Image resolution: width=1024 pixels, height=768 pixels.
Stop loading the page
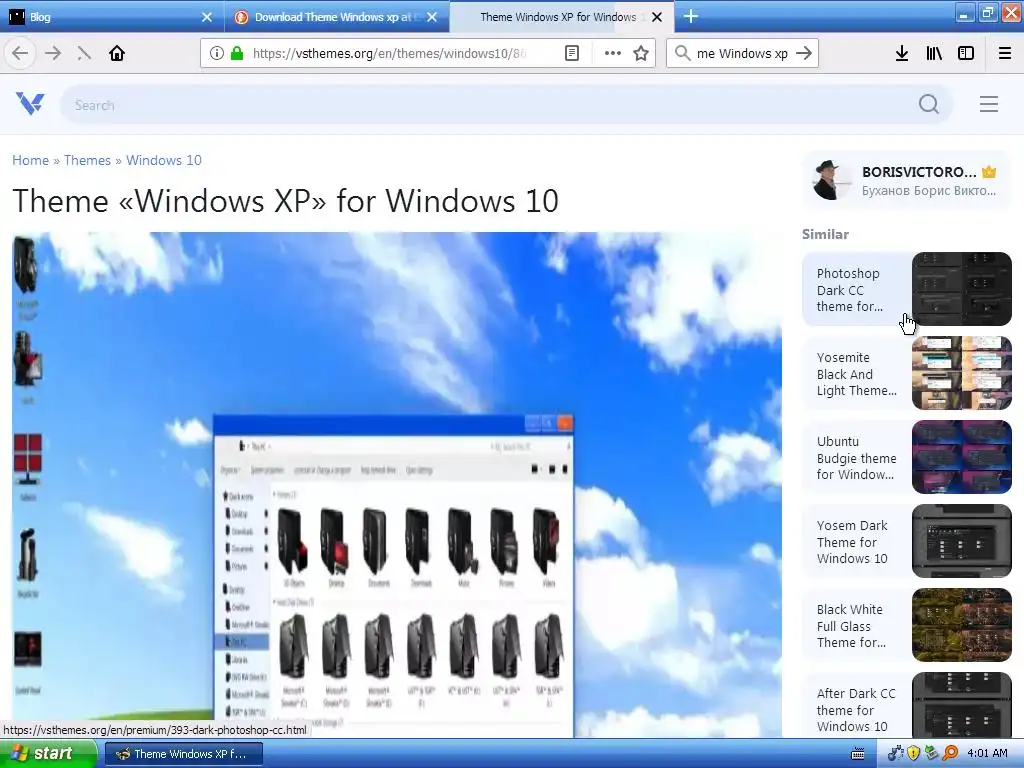click(84, 53)
